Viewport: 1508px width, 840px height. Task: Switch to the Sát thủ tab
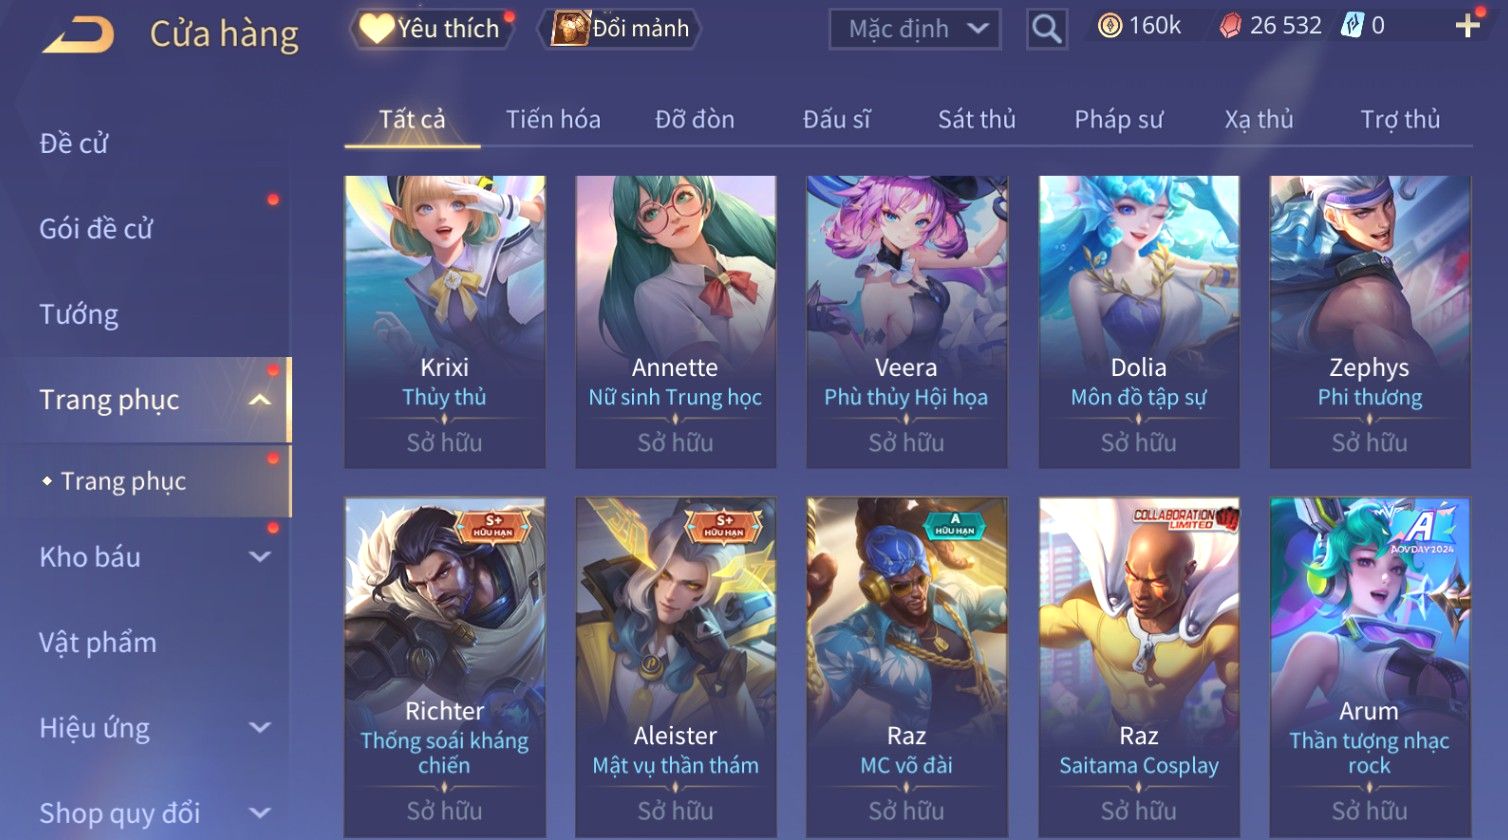click(976, 120)
